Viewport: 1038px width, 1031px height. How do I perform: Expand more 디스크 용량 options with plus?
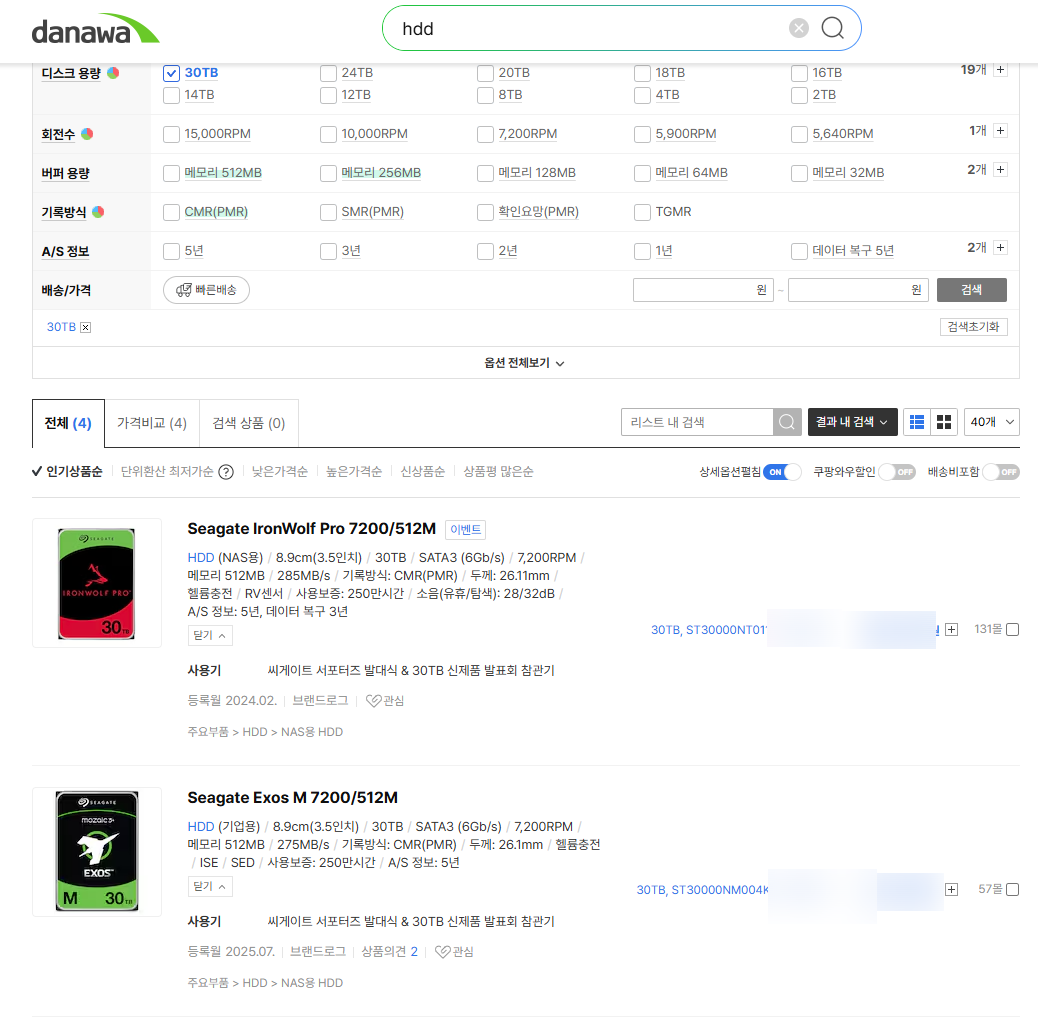1001,70
